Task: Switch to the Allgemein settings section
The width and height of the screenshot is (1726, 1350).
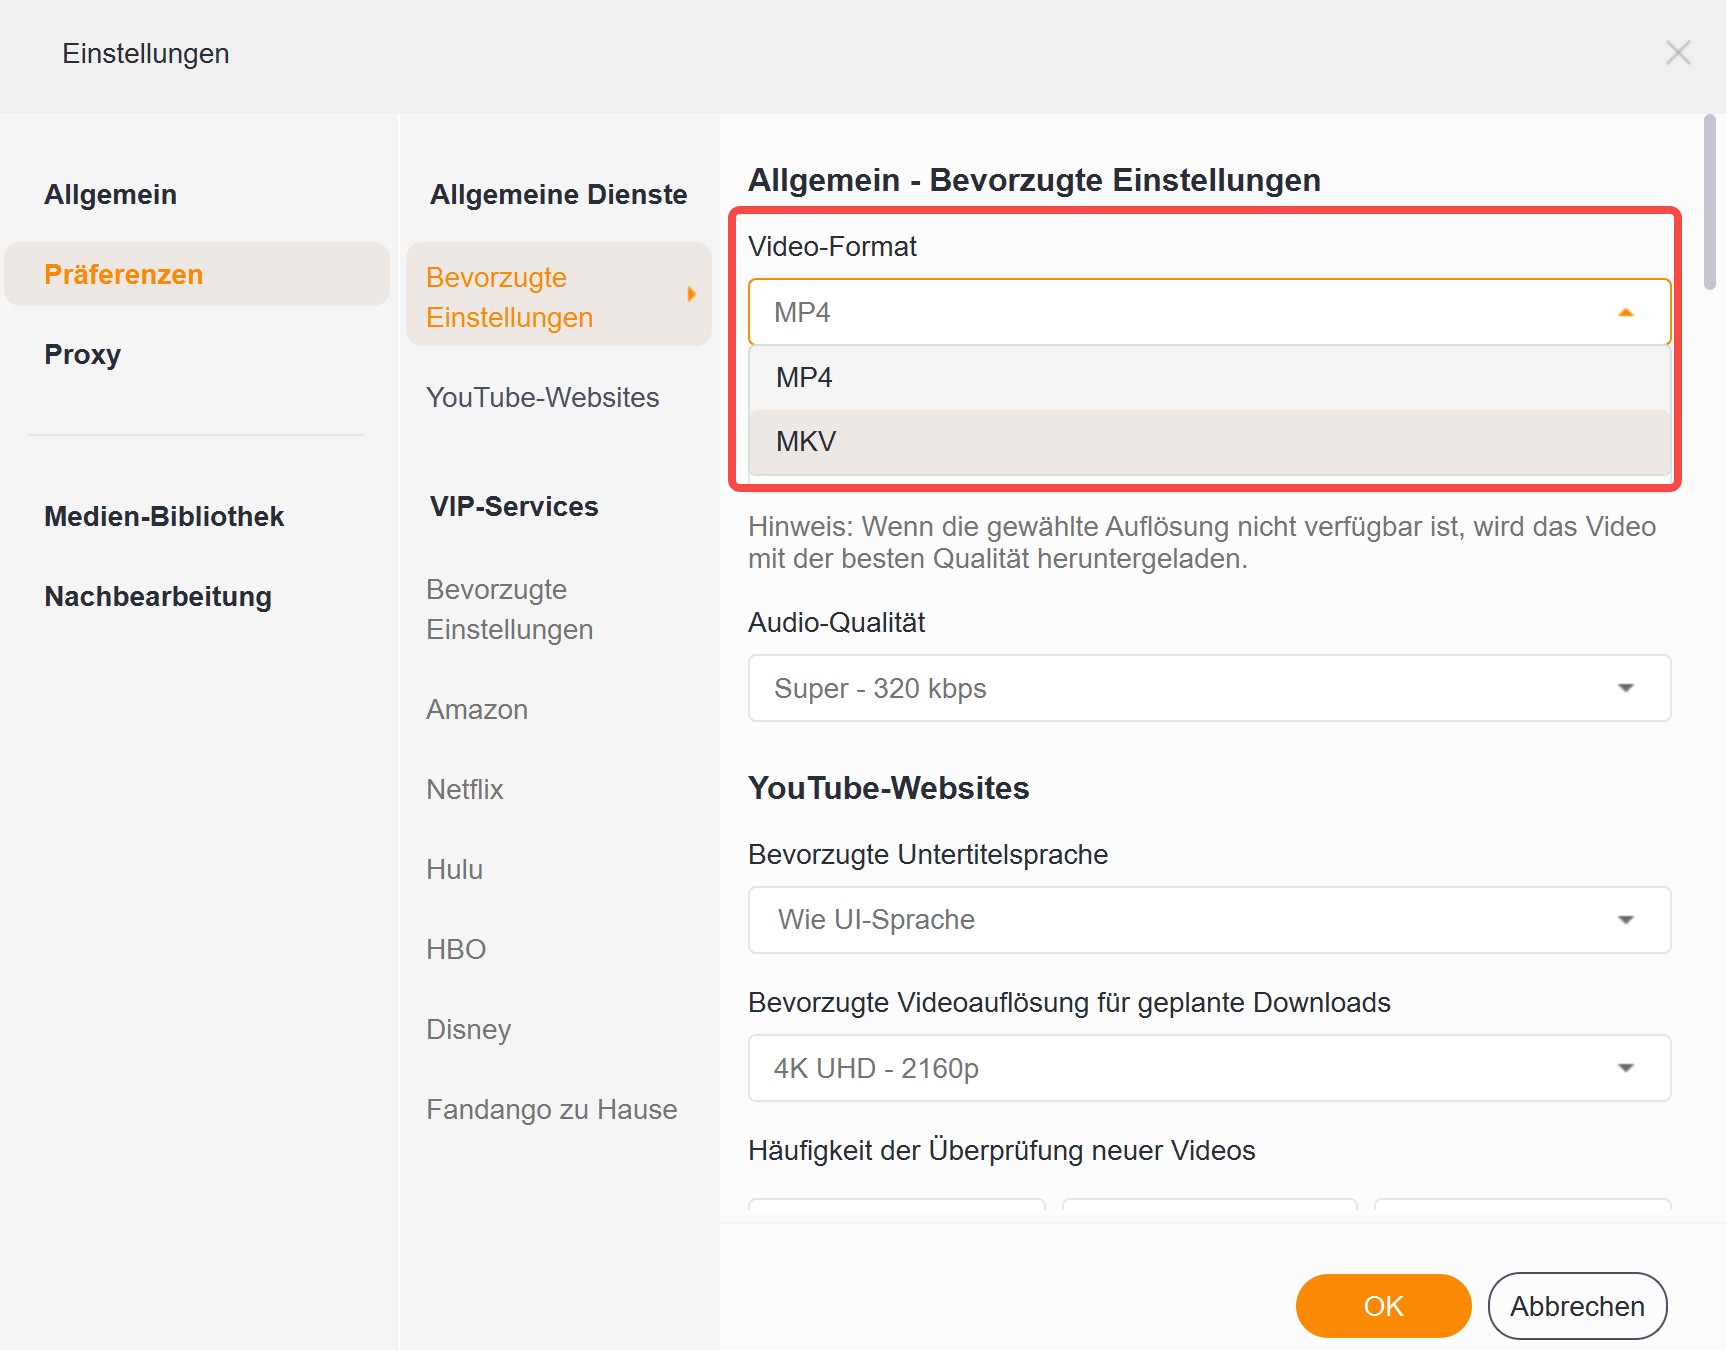Action: point(110,194)
